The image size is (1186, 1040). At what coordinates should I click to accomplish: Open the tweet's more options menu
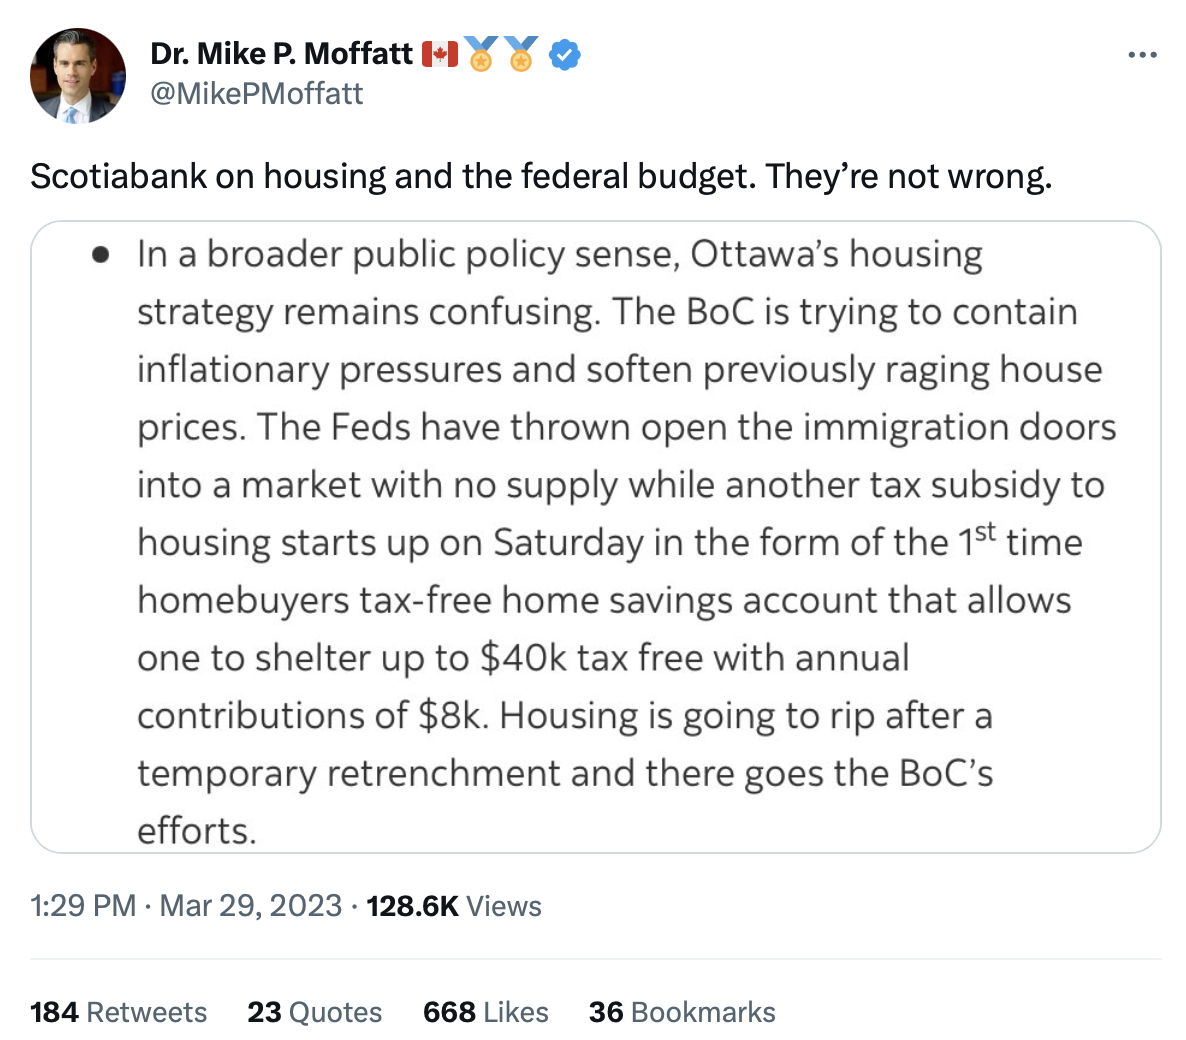(x=1142, y=55)
